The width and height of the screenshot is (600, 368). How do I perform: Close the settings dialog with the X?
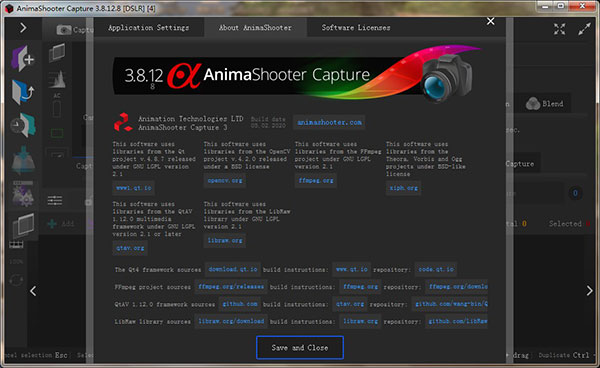click(x=491, y=21)
